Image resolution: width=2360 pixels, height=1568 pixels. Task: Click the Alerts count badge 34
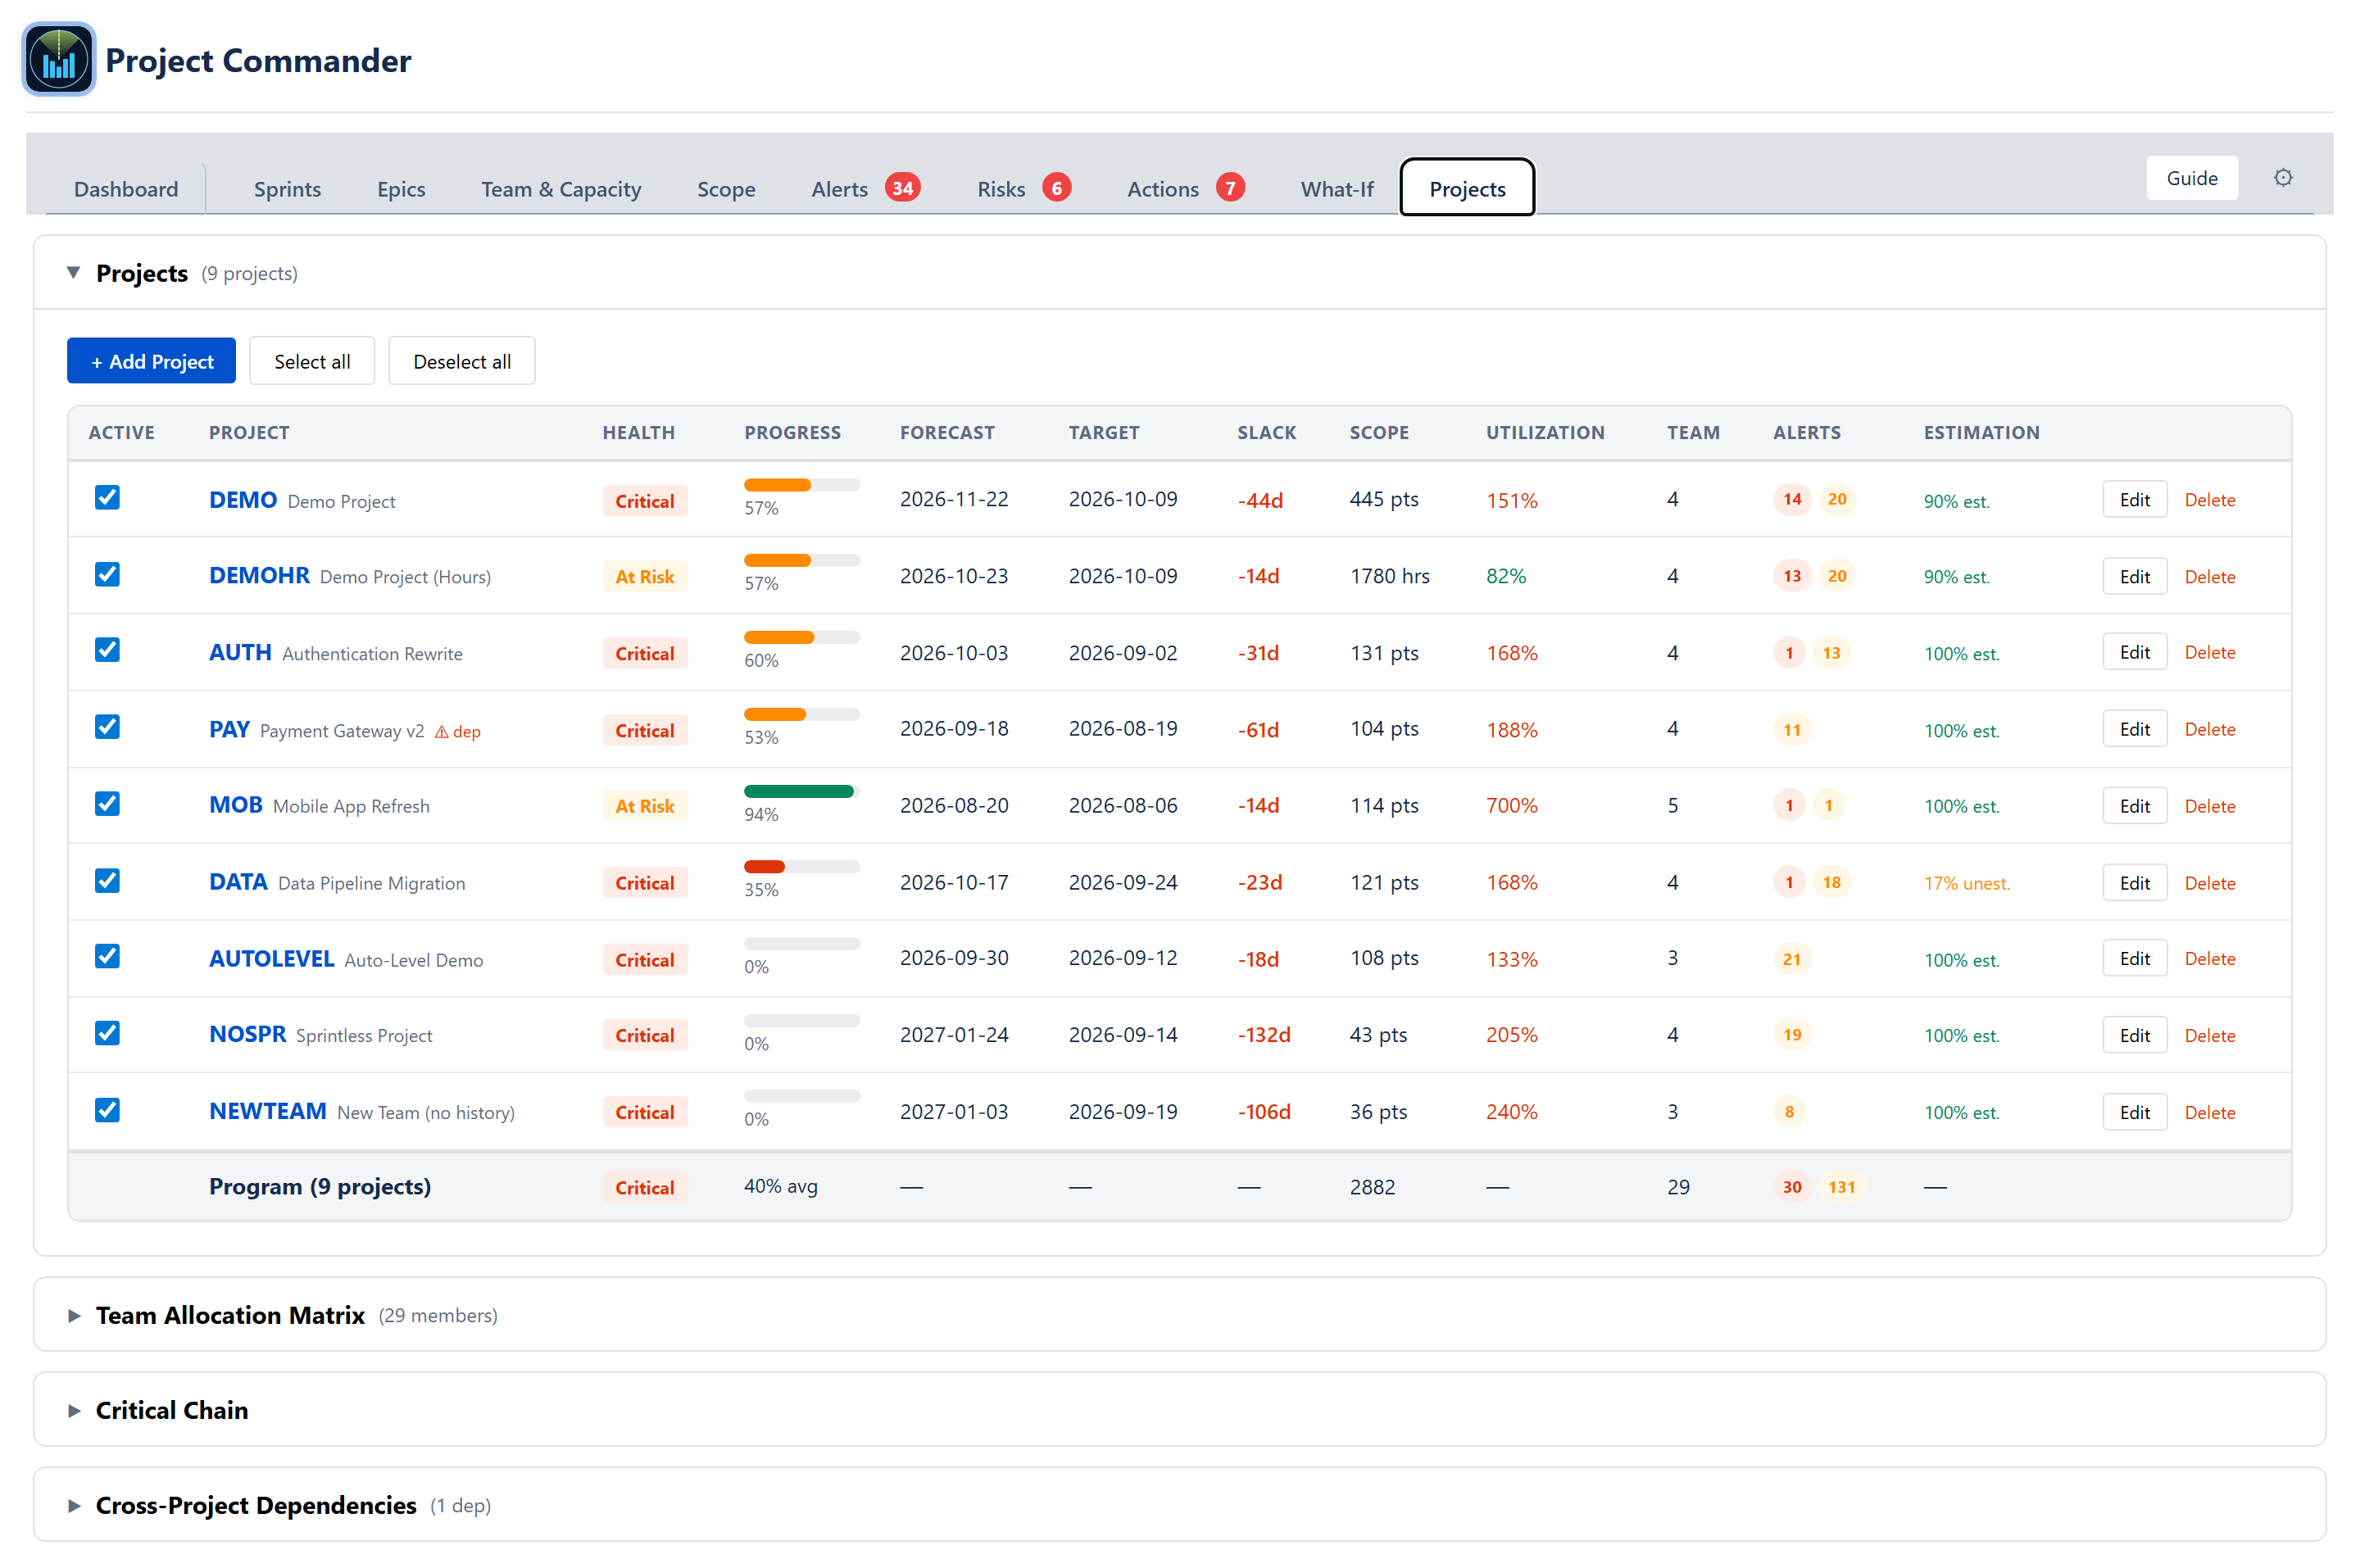pyautogui.click(x=902, y=188)
